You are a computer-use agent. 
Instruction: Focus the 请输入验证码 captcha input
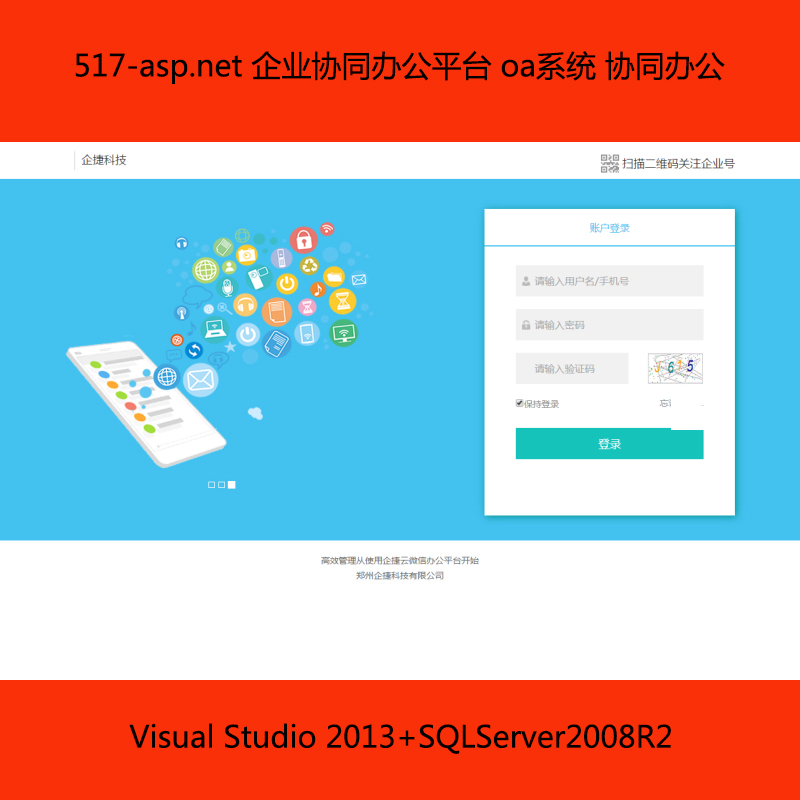[x=572, y=368]
